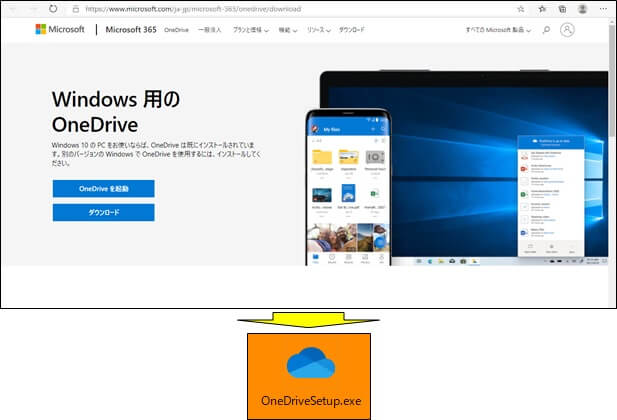Click the lock icon beside the URL
Image resolution: width=617 pixels, height=420 pixels.
coord(76,9)
